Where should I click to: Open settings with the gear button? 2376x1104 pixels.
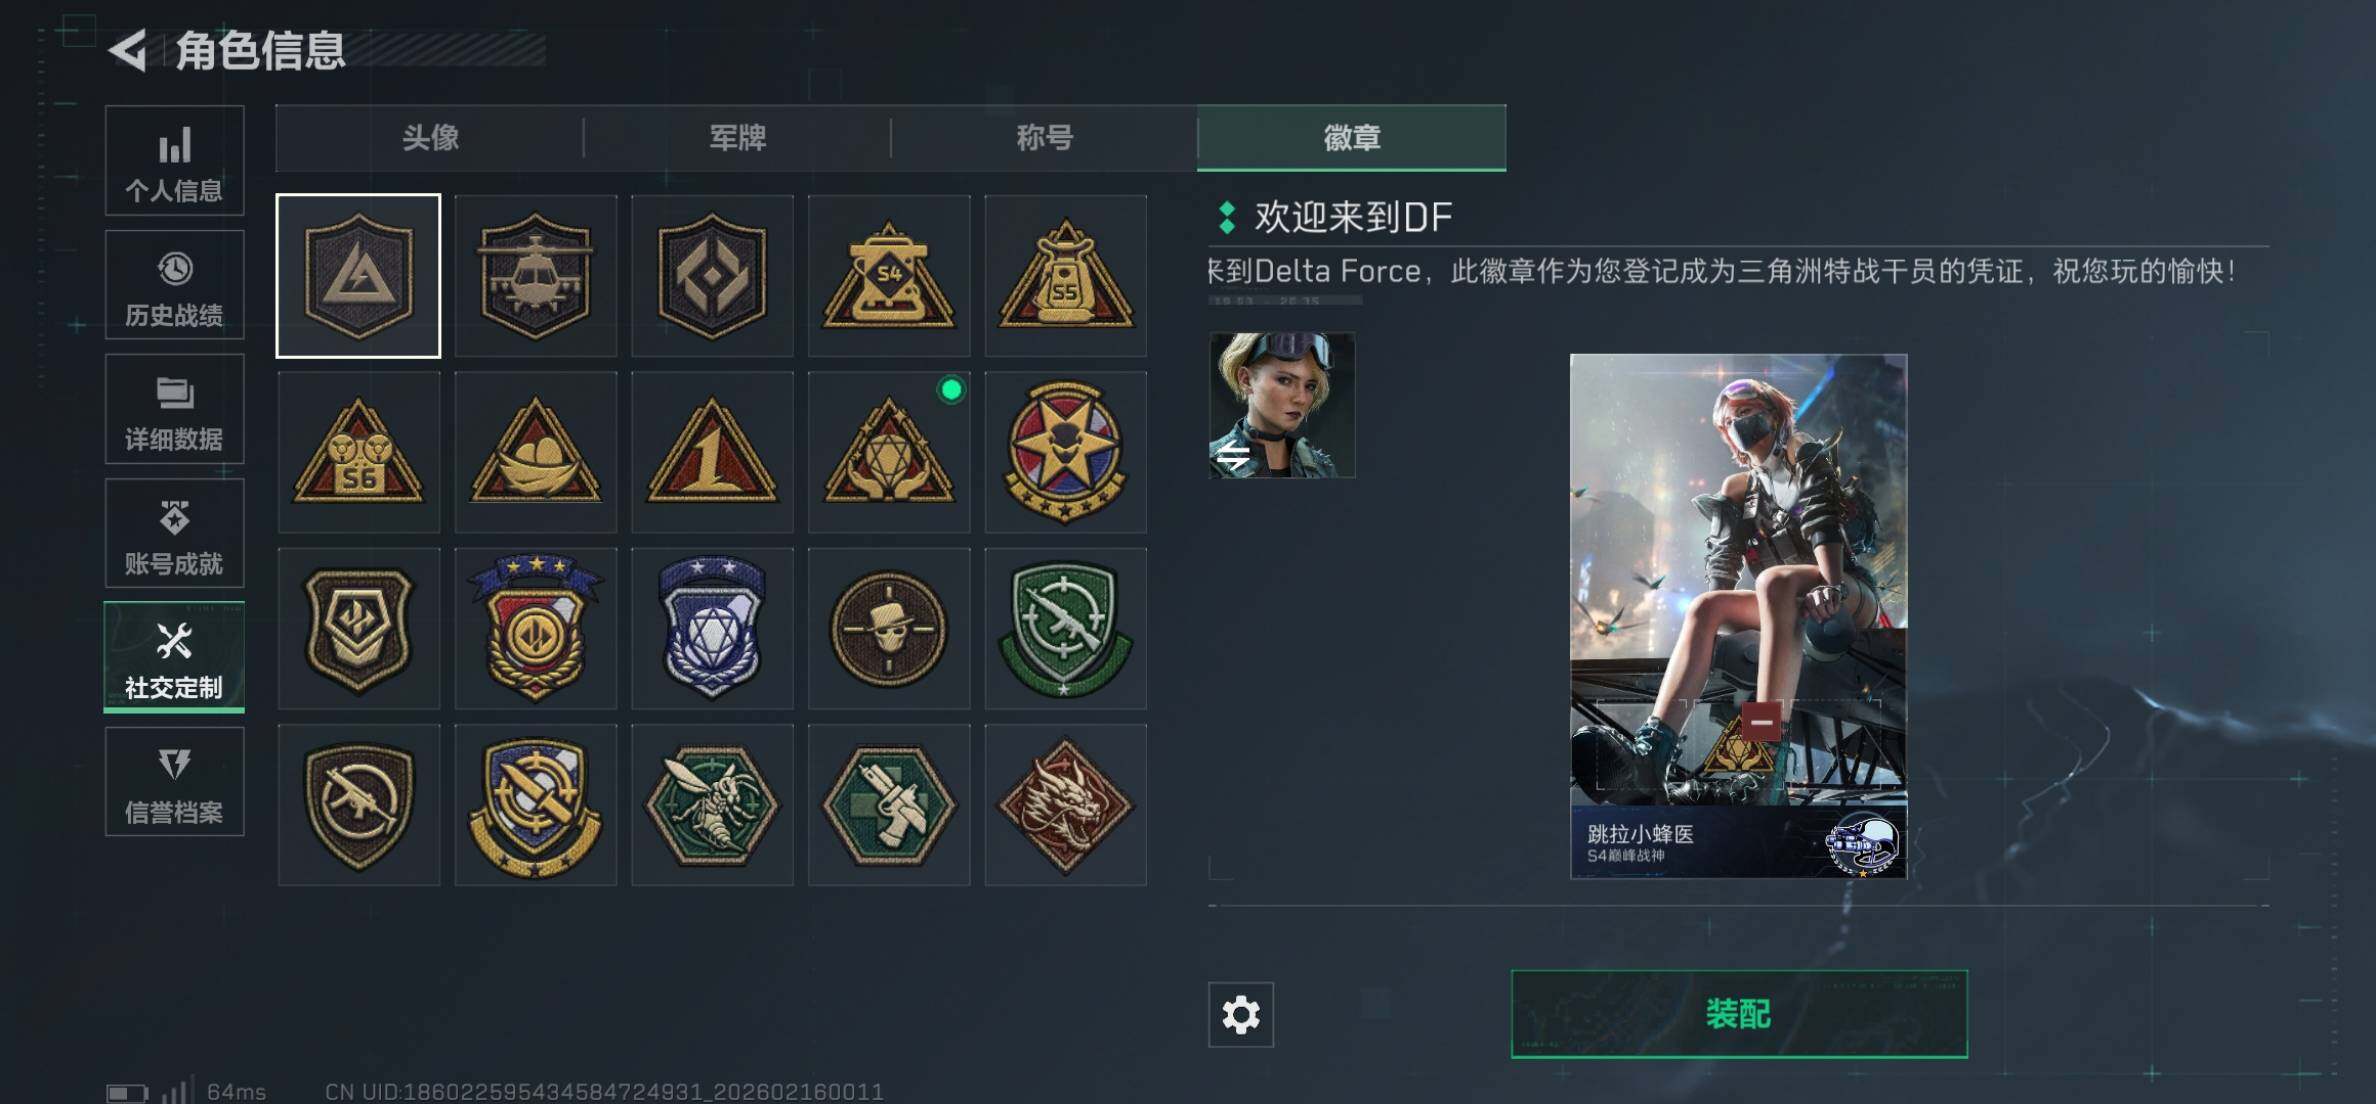1241,1015
